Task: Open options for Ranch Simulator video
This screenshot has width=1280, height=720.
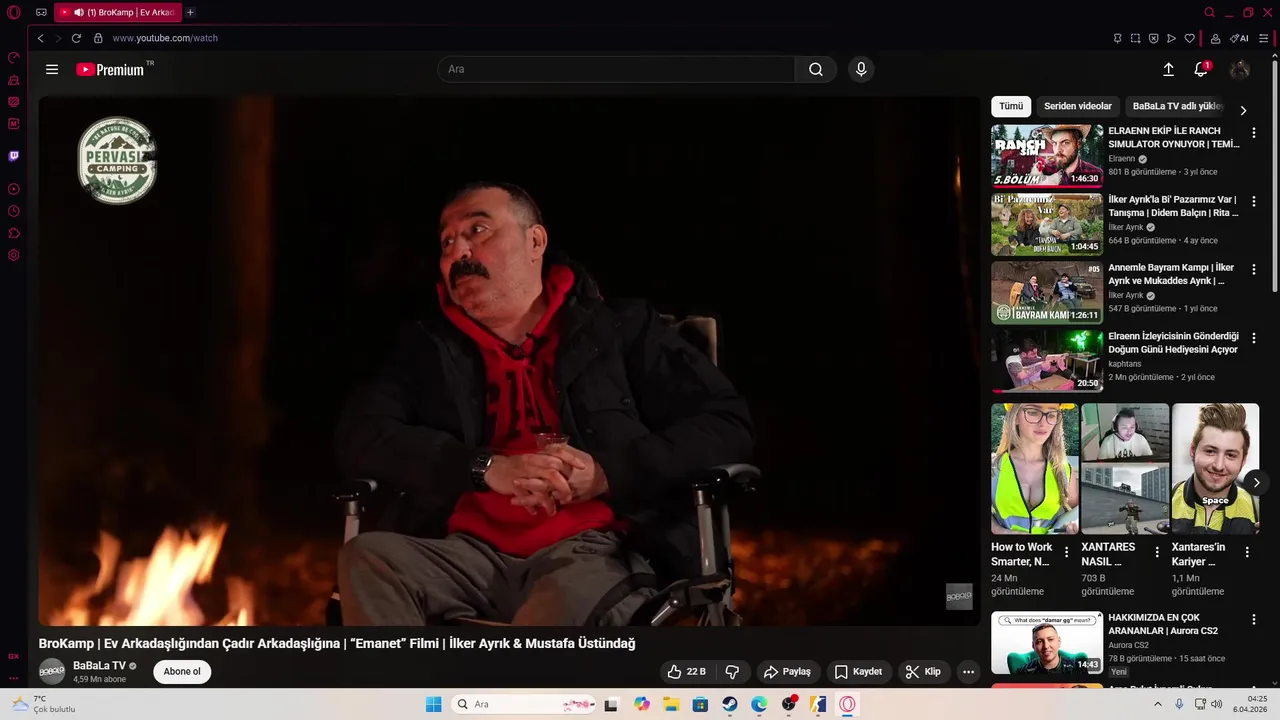Action: (1253, 132)
